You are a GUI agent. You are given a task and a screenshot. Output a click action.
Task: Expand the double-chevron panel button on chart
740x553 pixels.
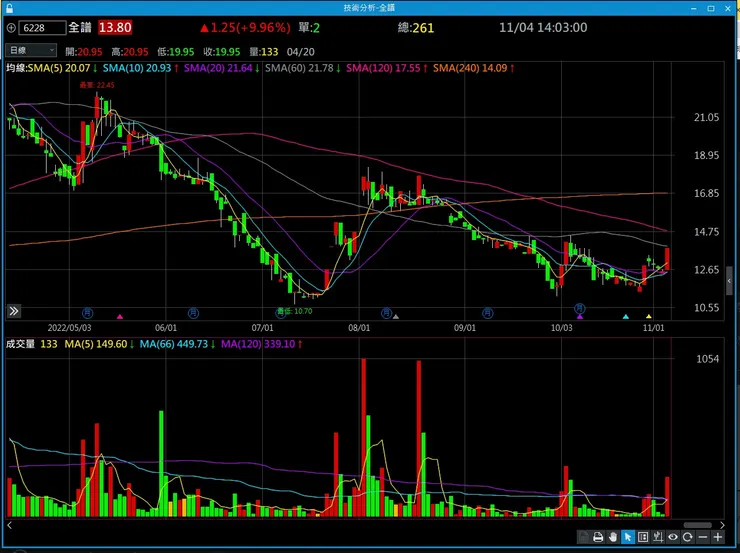point(14,311)
